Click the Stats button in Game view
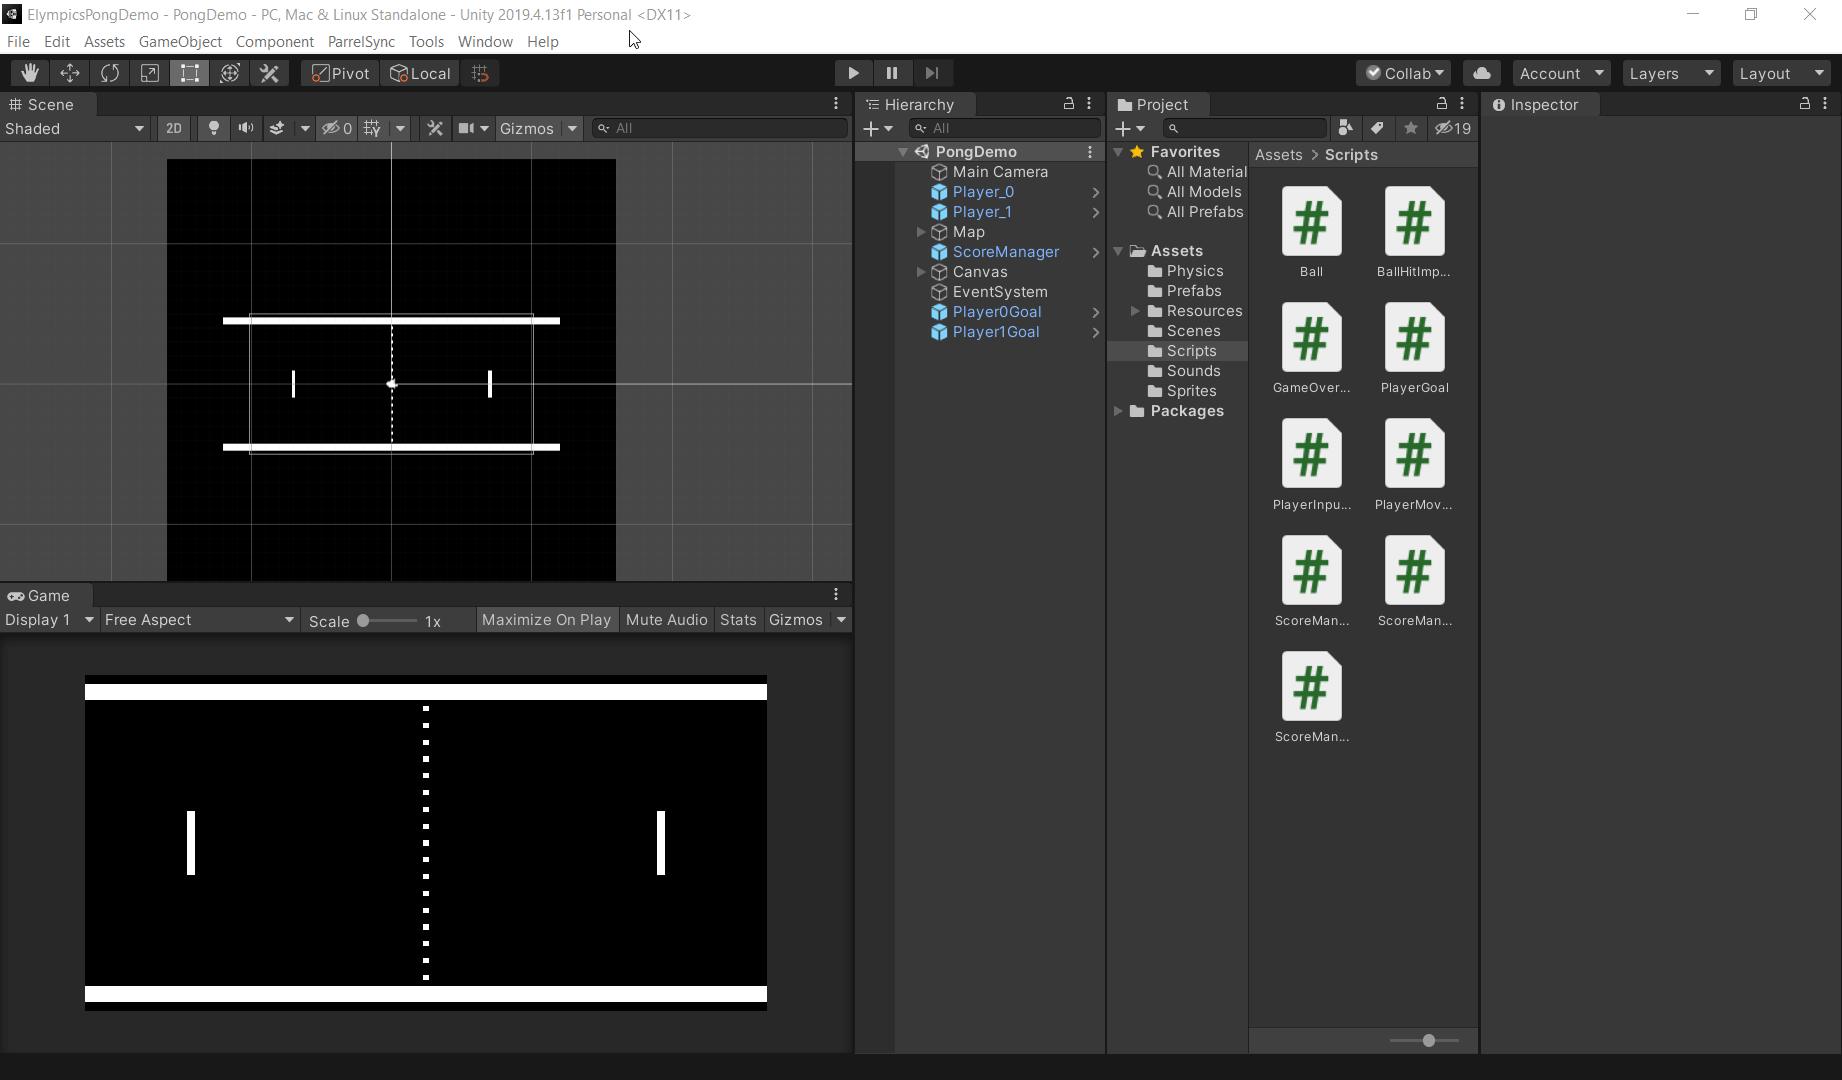 [x=738, y=620]
